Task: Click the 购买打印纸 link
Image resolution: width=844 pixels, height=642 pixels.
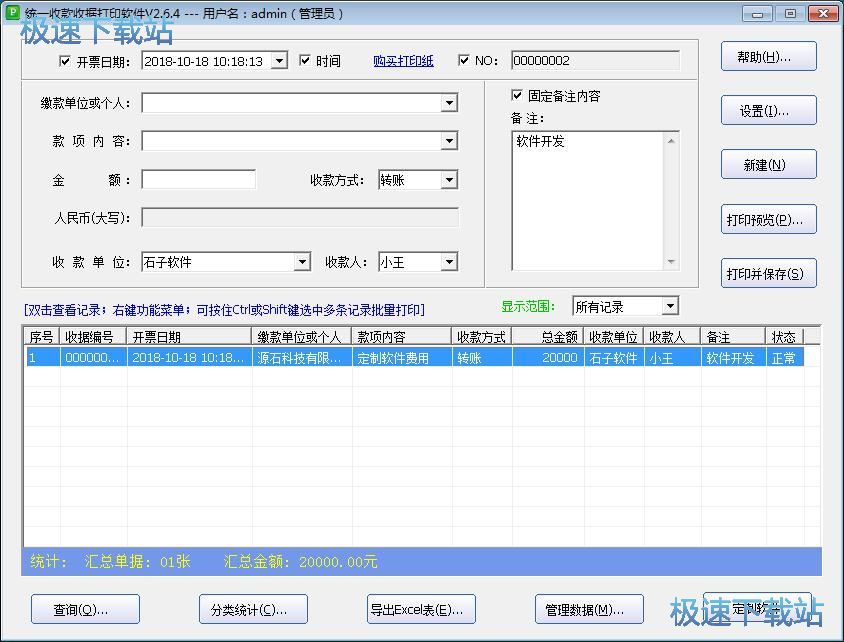Action: pyautogui.click(x=403, y=61)
